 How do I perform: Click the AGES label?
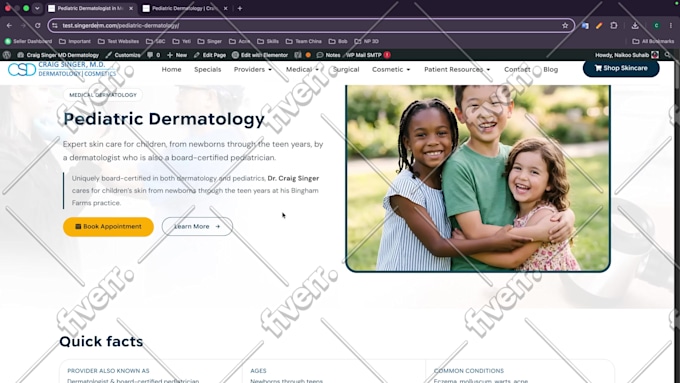258,371
